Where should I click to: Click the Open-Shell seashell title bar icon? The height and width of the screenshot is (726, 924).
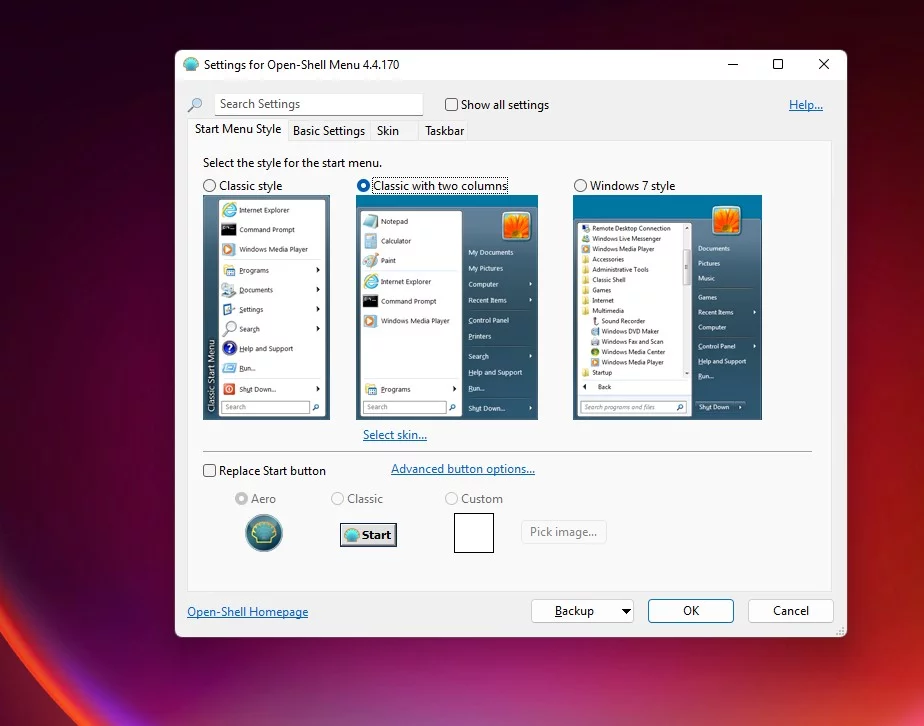(x=191, y=64)
